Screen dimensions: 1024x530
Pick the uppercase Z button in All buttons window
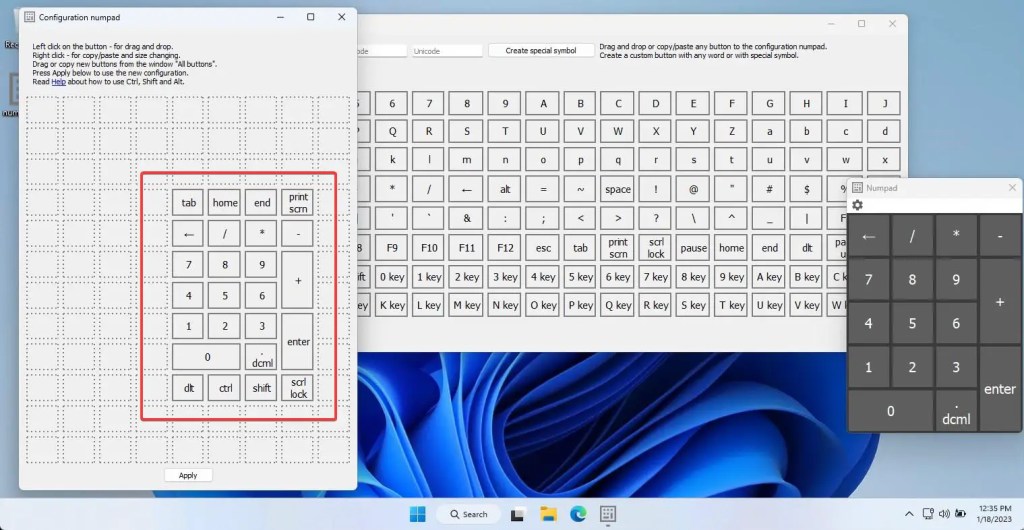[x=731, y=131]
